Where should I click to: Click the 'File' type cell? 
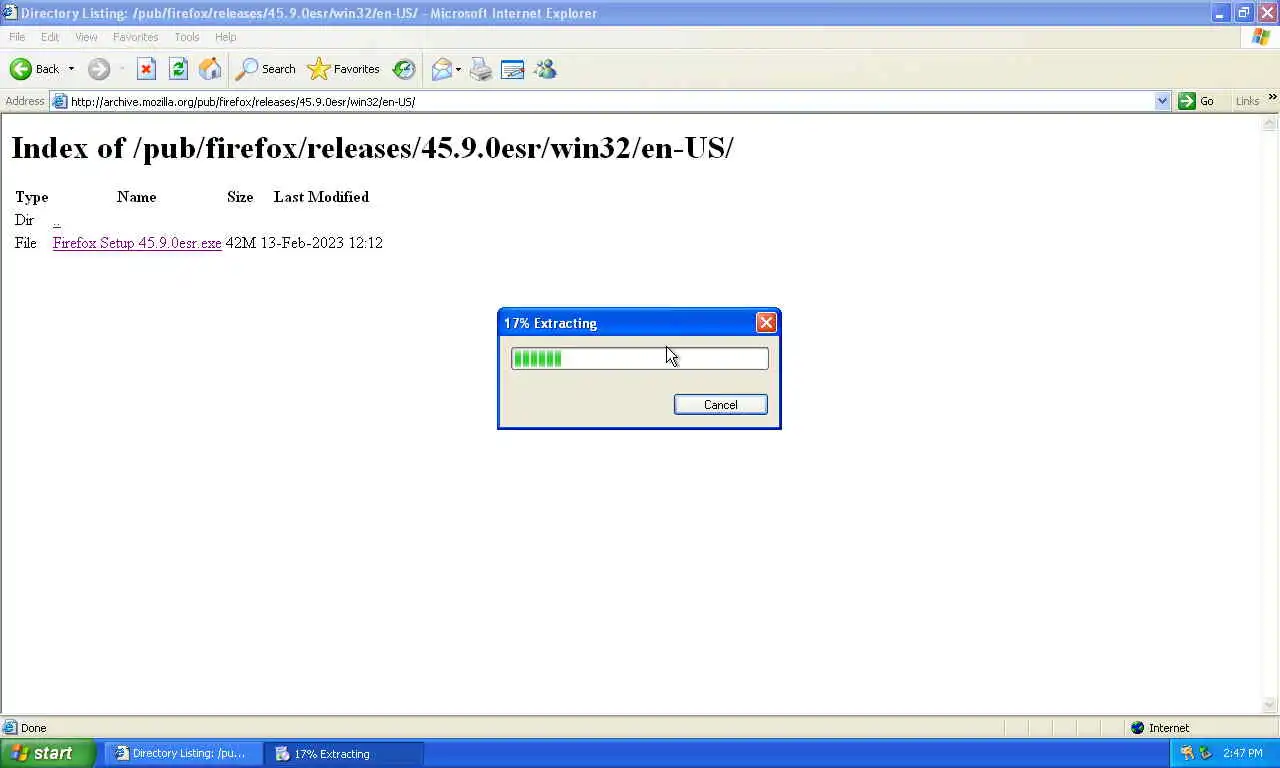click(25, 243)
